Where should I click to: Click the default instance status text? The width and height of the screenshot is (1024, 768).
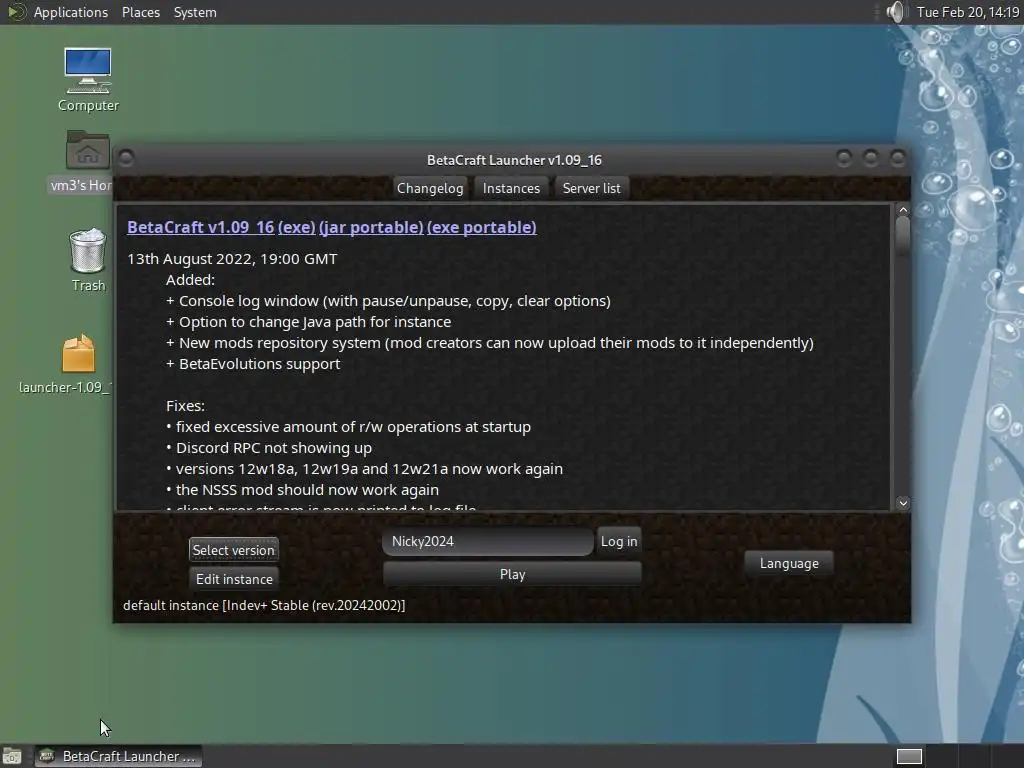(x=264, y=605)
